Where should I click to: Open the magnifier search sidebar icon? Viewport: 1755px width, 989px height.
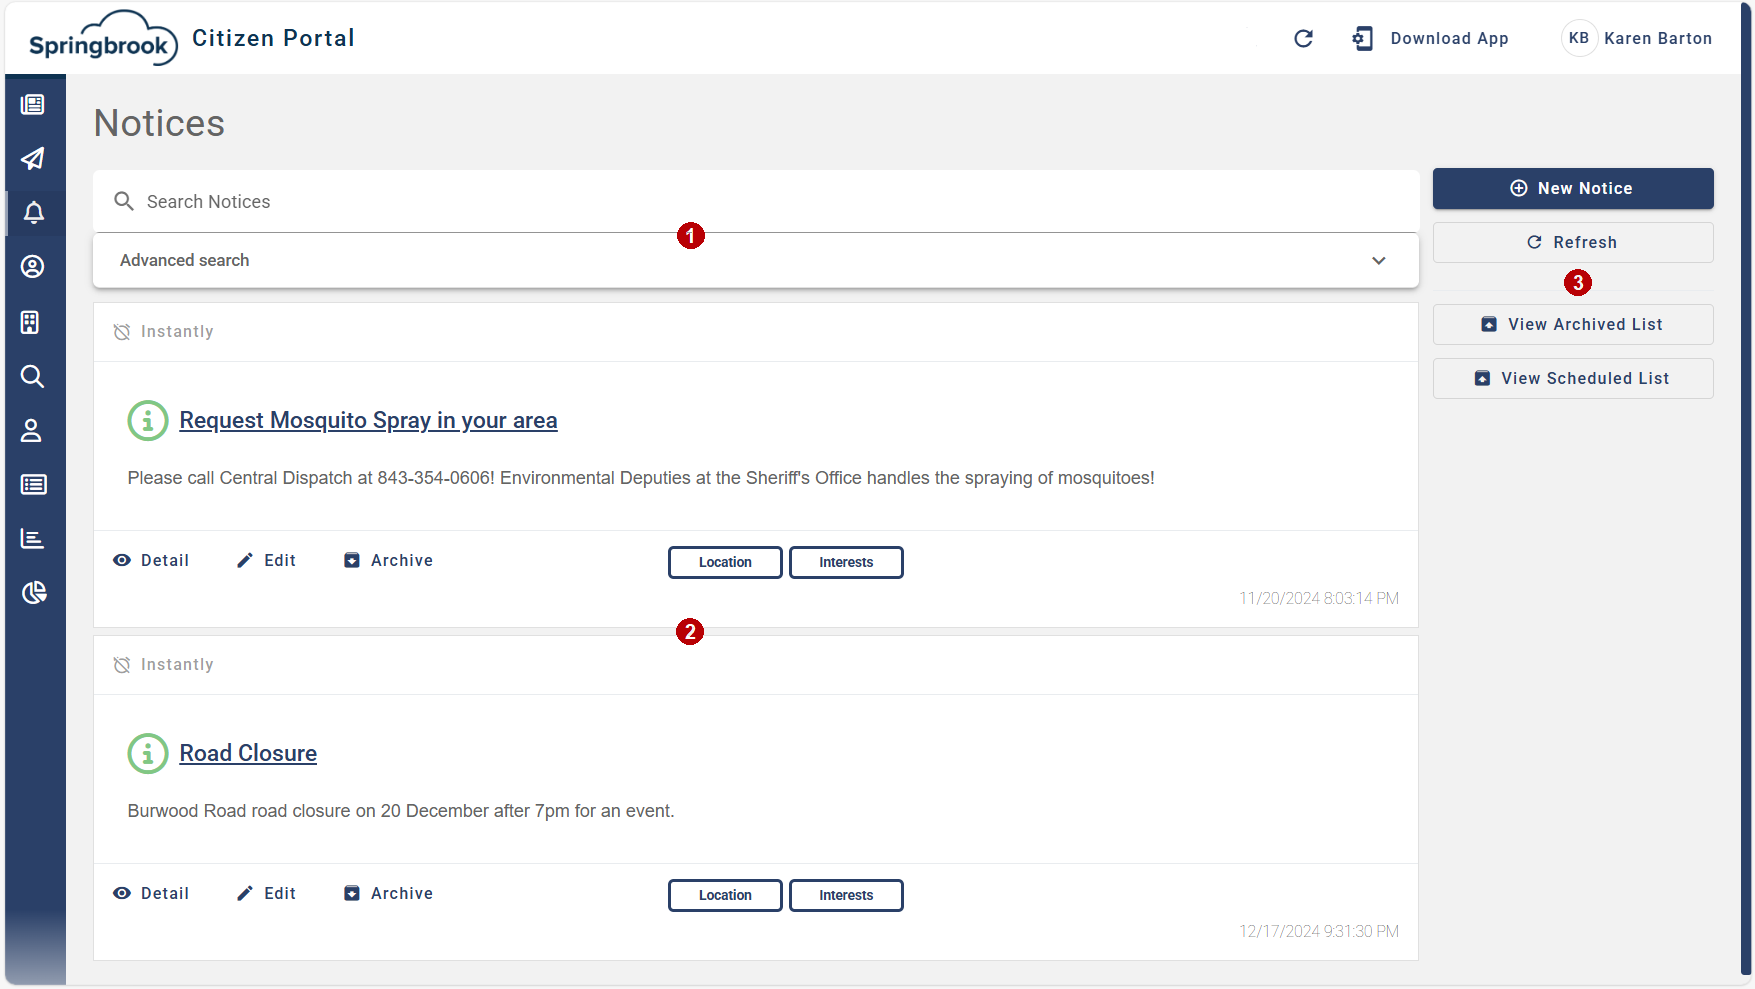(x=33, y=377)
